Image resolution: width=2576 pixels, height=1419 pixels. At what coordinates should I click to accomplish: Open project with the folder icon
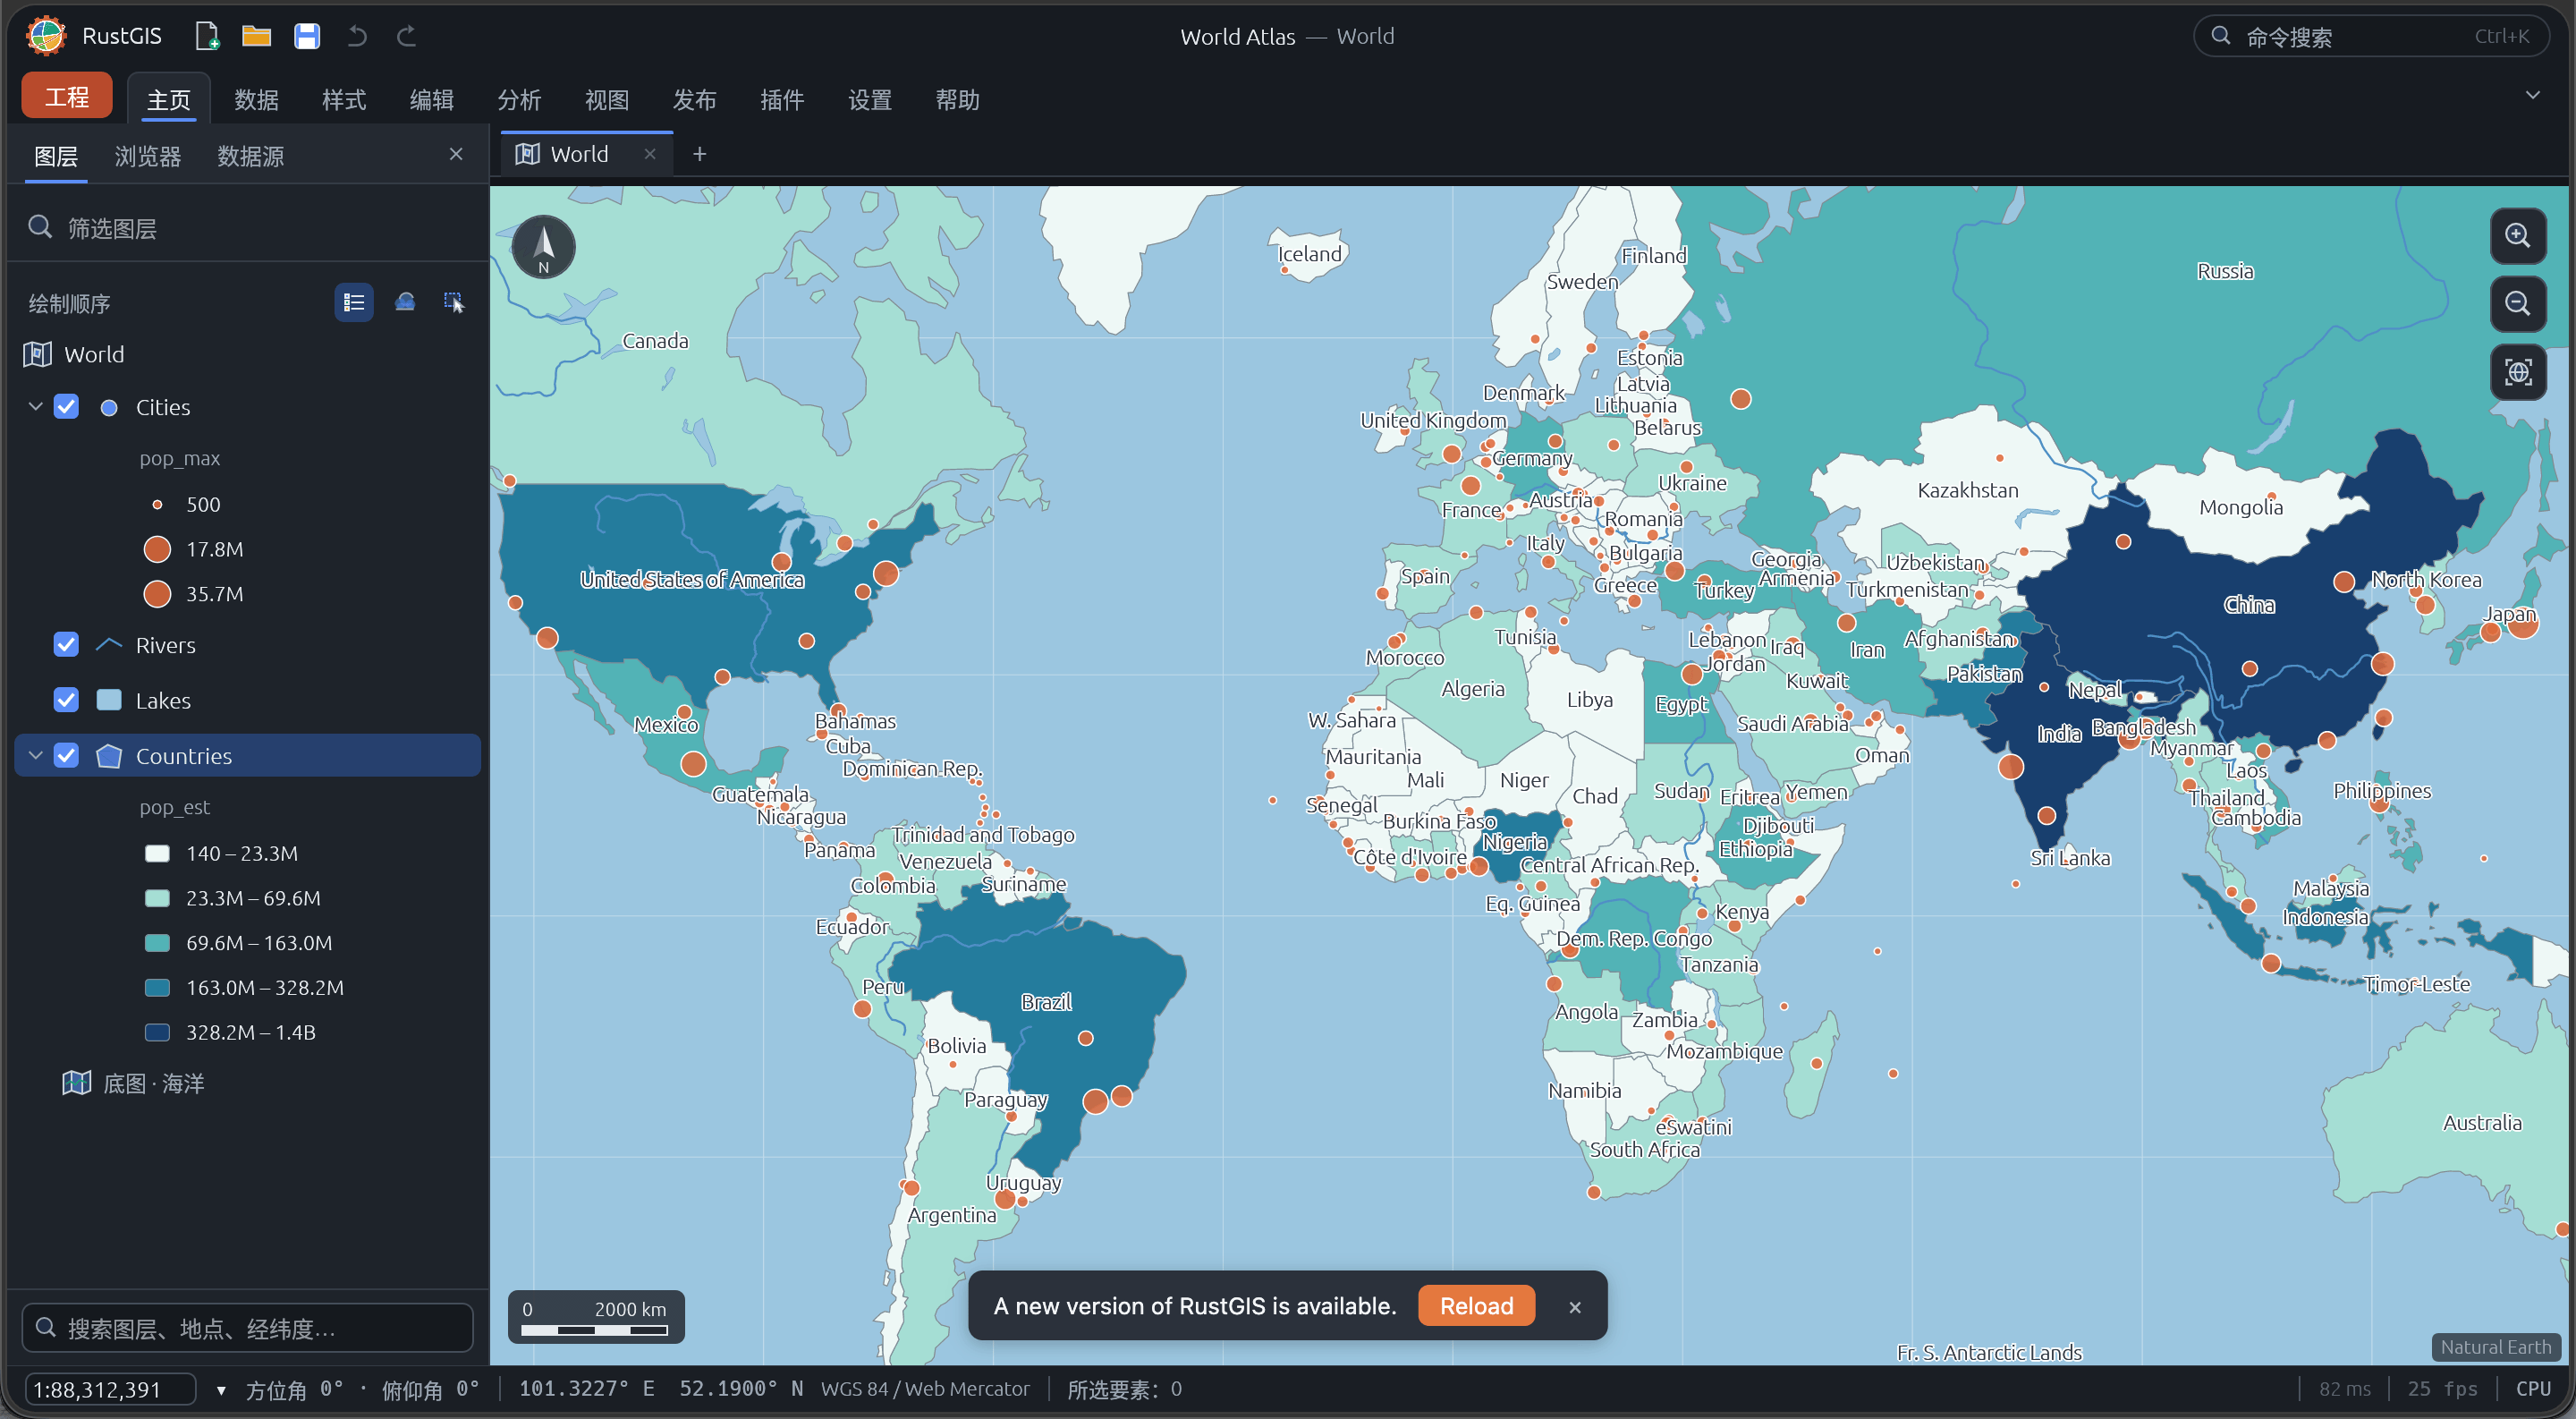pos(257,36)
